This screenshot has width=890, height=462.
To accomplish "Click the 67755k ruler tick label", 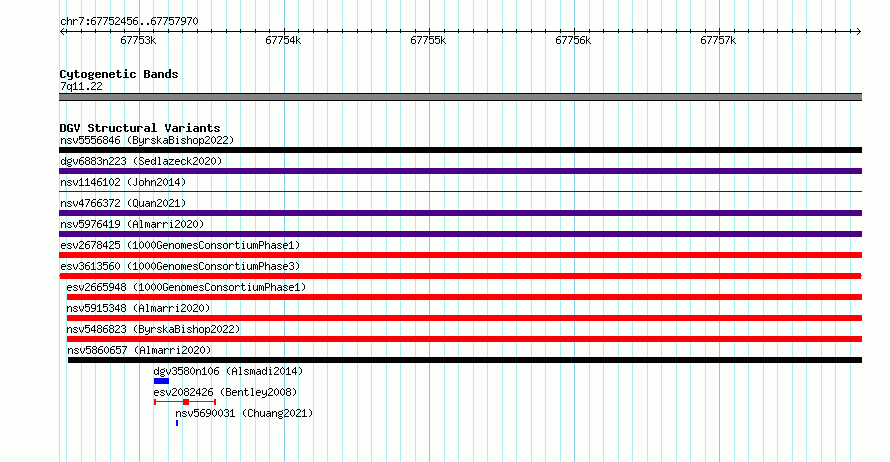I will point(428,40).
